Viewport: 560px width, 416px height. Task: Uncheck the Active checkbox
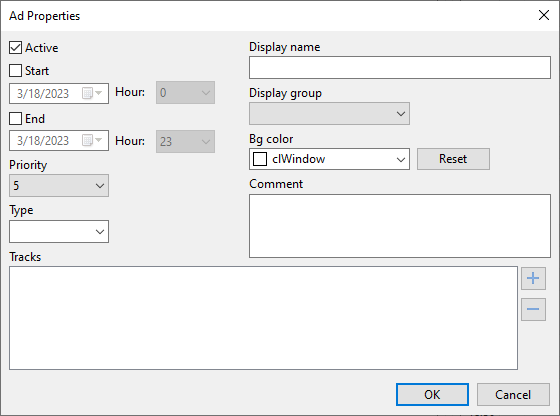[15, 47]
